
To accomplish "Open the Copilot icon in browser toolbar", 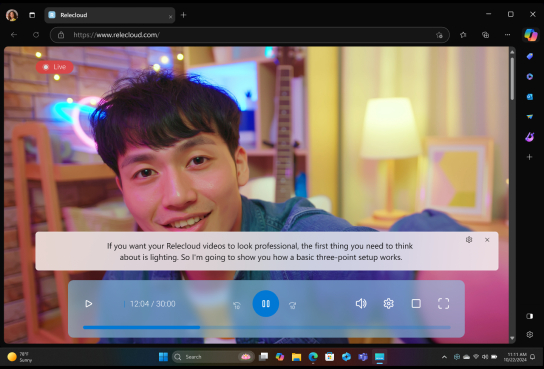I will [530, 35].
